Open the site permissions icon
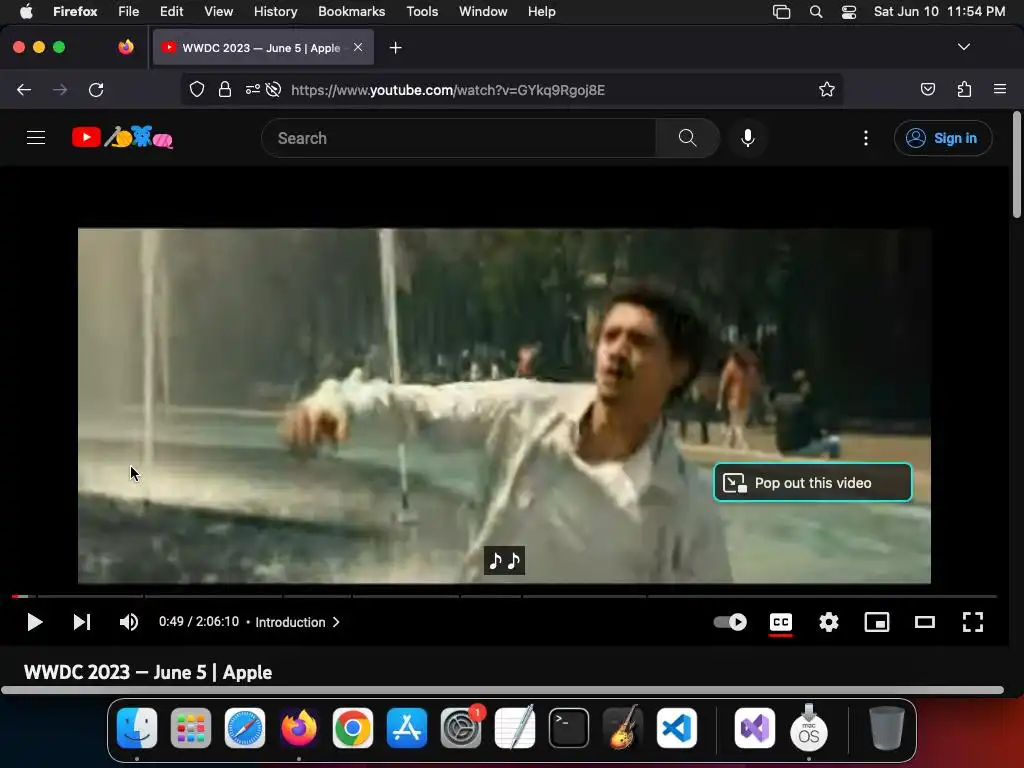The height and width of the screenshot is (768, 1024). pyautogui.click(x=252, y=89)
